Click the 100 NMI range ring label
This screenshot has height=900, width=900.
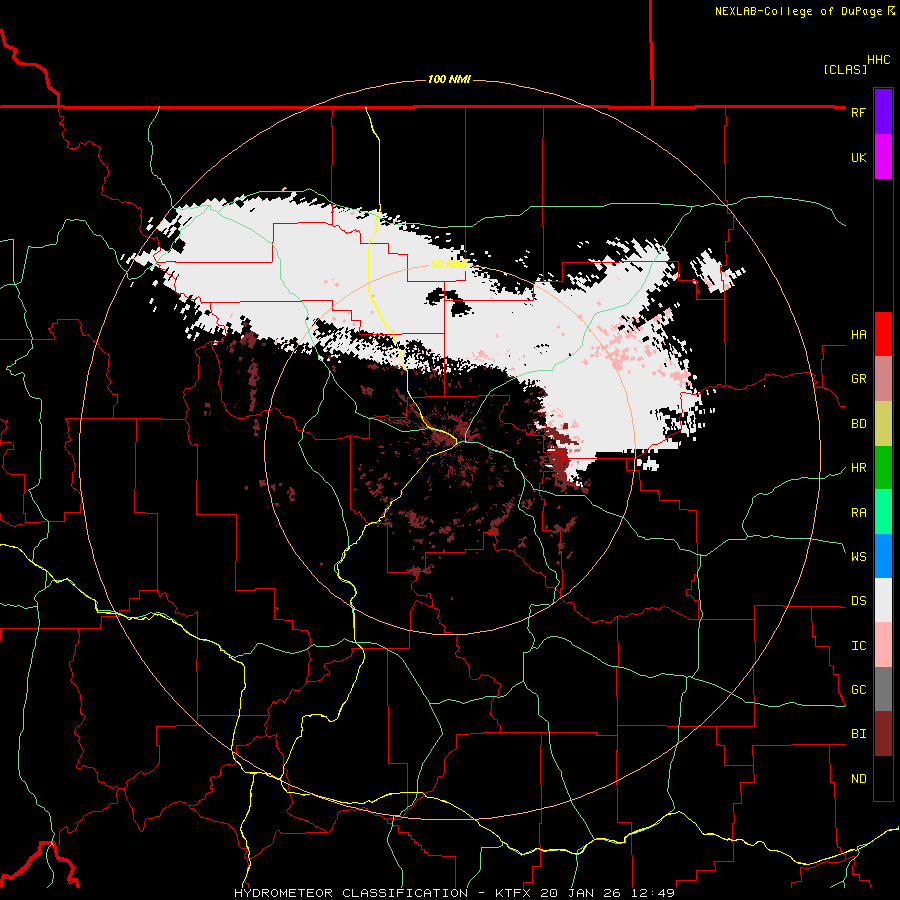(x=449, y=79)
